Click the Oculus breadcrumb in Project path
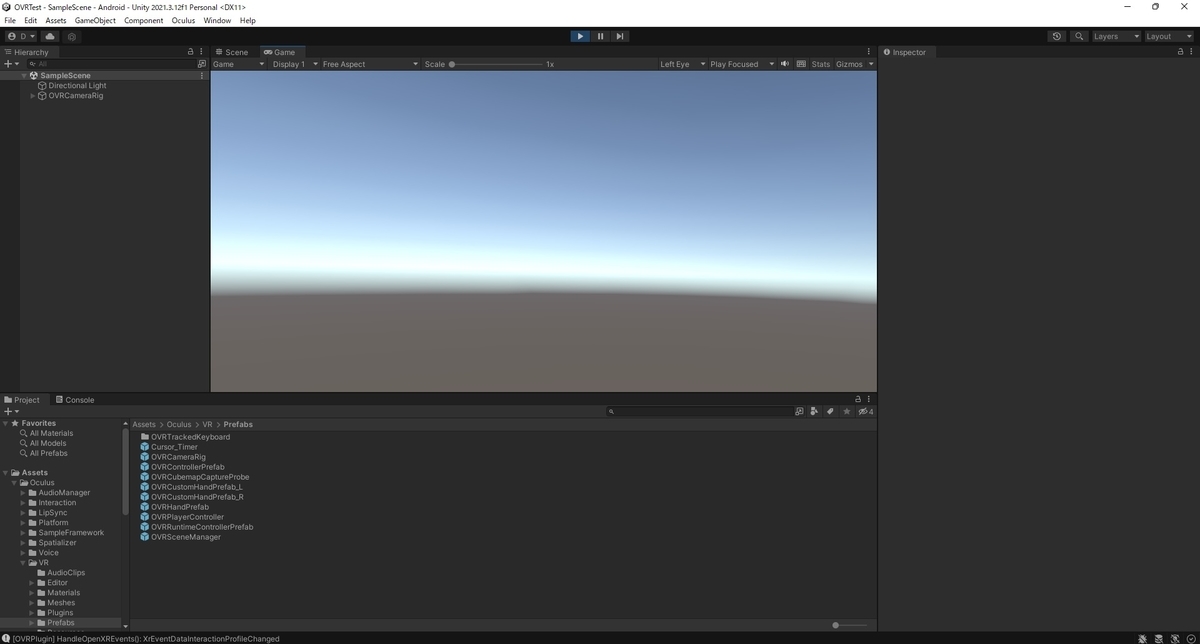The width and height of the screenshot is (1200, 644). [178, 424]
